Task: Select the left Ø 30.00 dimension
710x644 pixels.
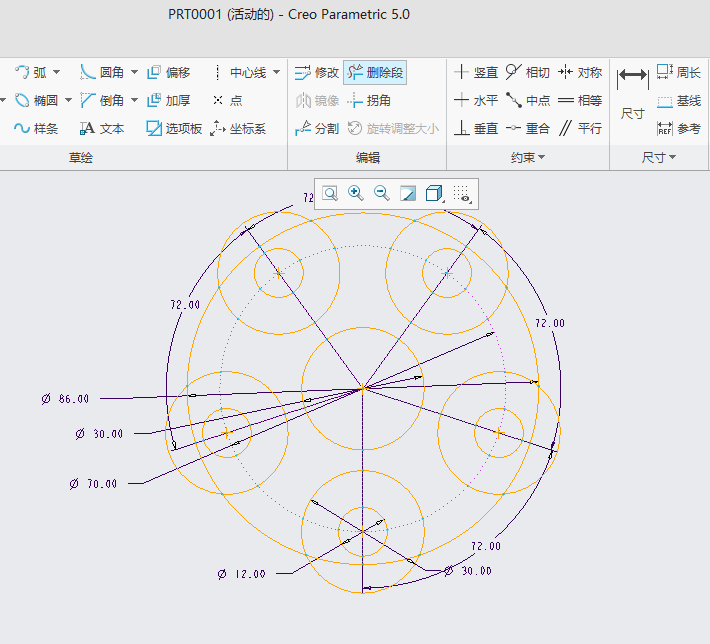Action: pos(99,434)
